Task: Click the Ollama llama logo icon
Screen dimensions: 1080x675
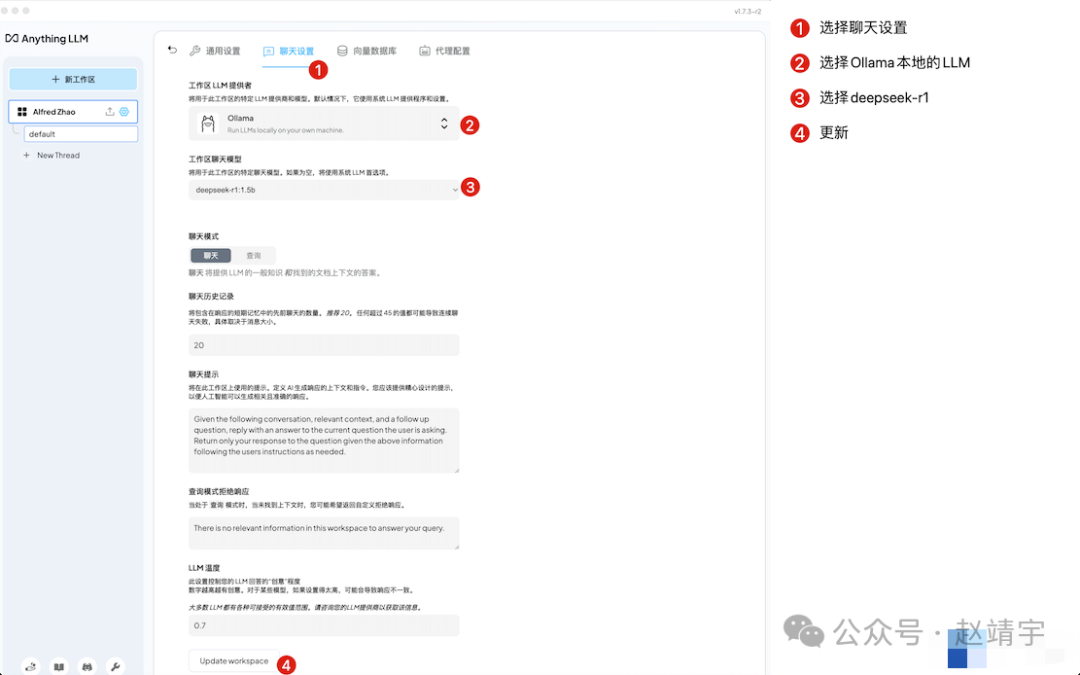Action: pos(207,124)
